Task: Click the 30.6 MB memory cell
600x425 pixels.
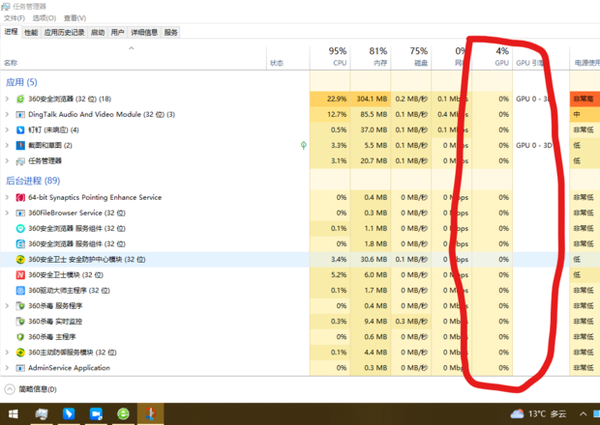Action: point(370,259)
